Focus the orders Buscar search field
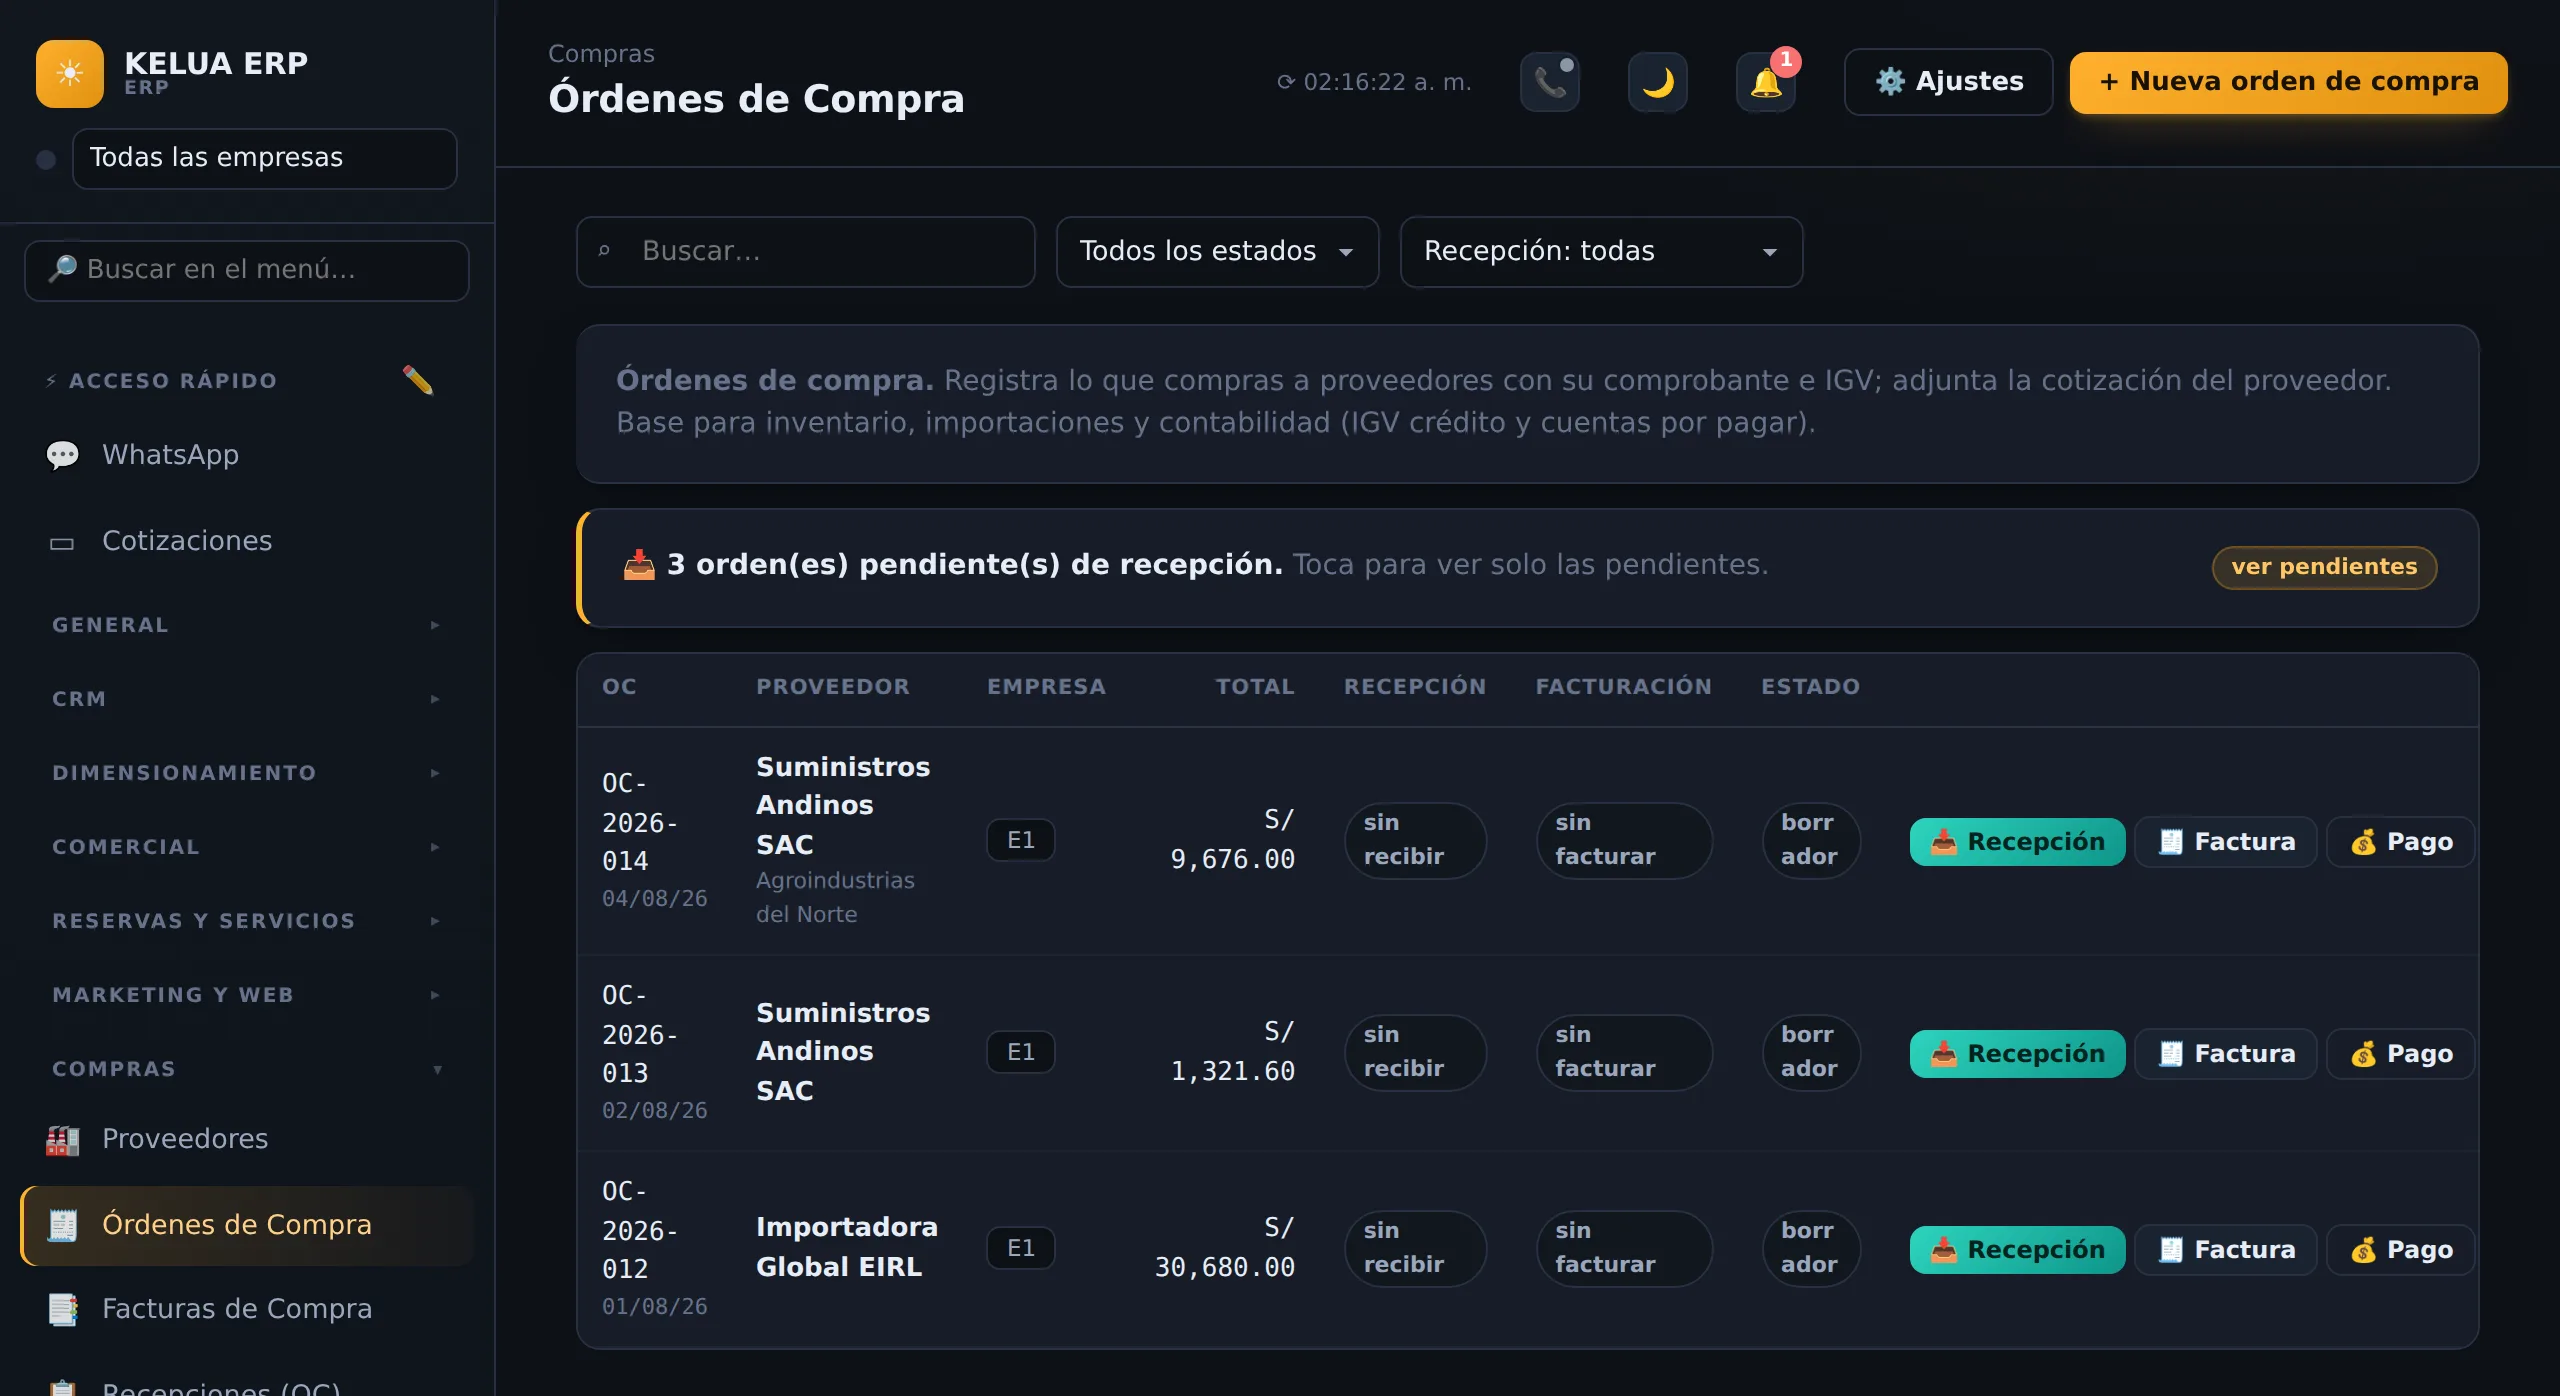This screenshot has height=1396, width=2560. pos(805,251)
